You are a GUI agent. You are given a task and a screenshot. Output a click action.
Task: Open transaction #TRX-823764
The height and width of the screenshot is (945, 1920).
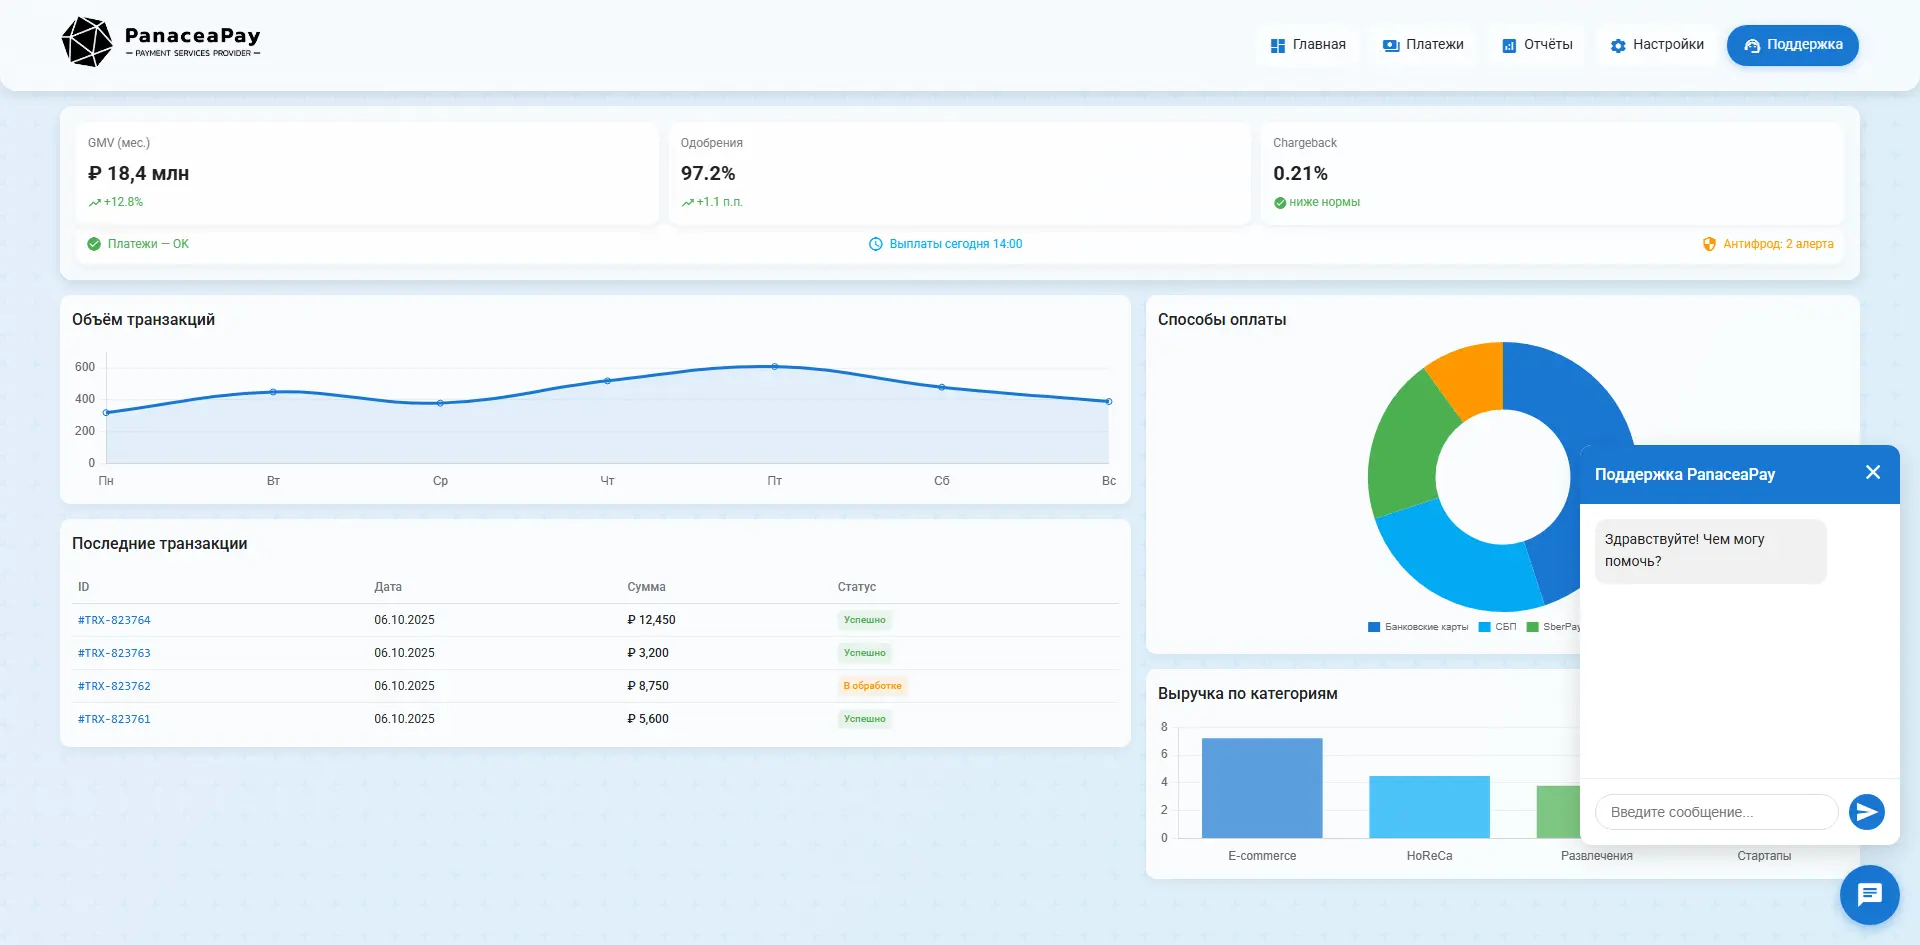coord(114,620)
